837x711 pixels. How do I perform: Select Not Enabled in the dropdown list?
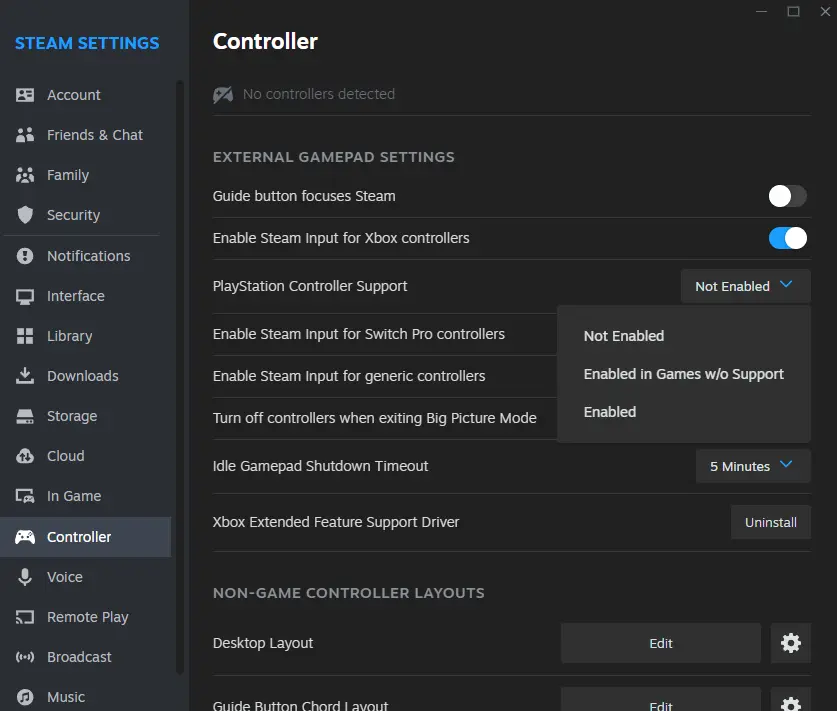point(684,336)
